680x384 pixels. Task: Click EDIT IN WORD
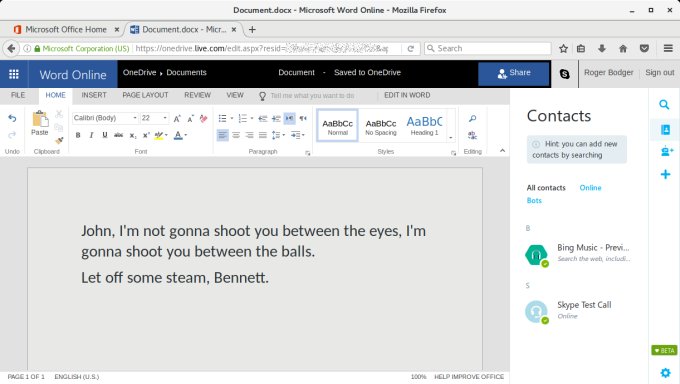407,95
